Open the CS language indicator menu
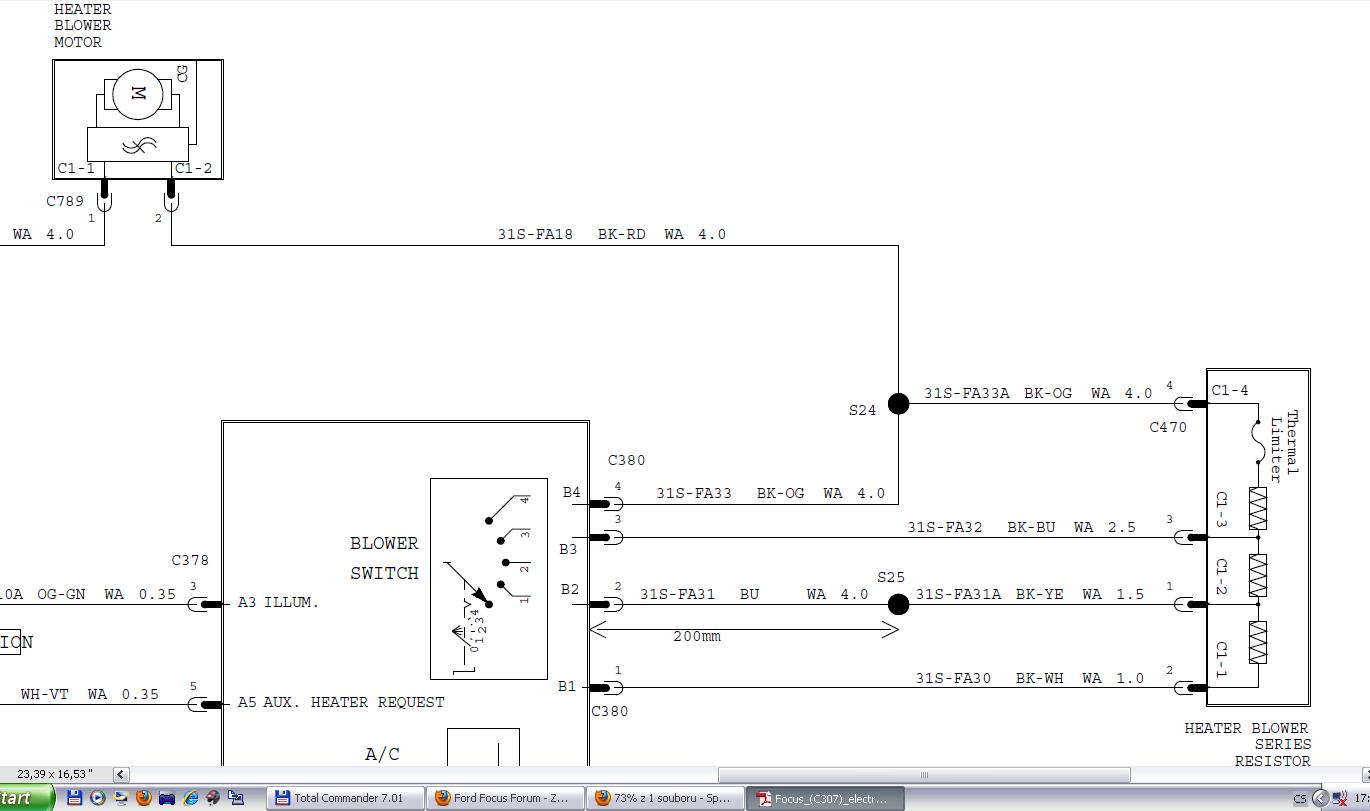The image size is (1370, 811). tap(1299, 799)
